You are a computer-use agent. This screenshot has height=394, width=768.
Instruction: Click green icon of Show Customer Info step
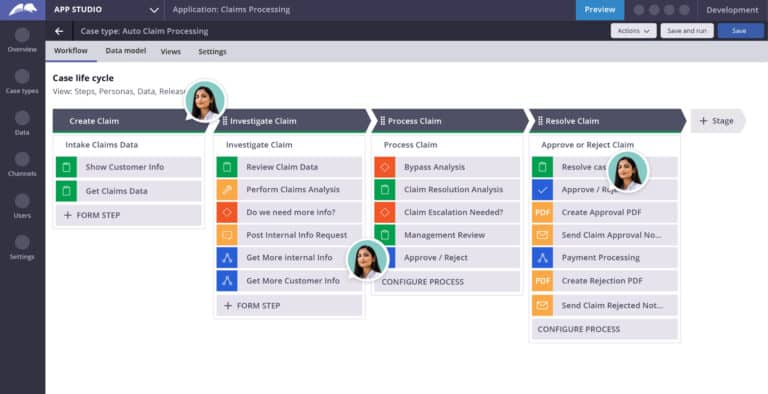(66, 167)
